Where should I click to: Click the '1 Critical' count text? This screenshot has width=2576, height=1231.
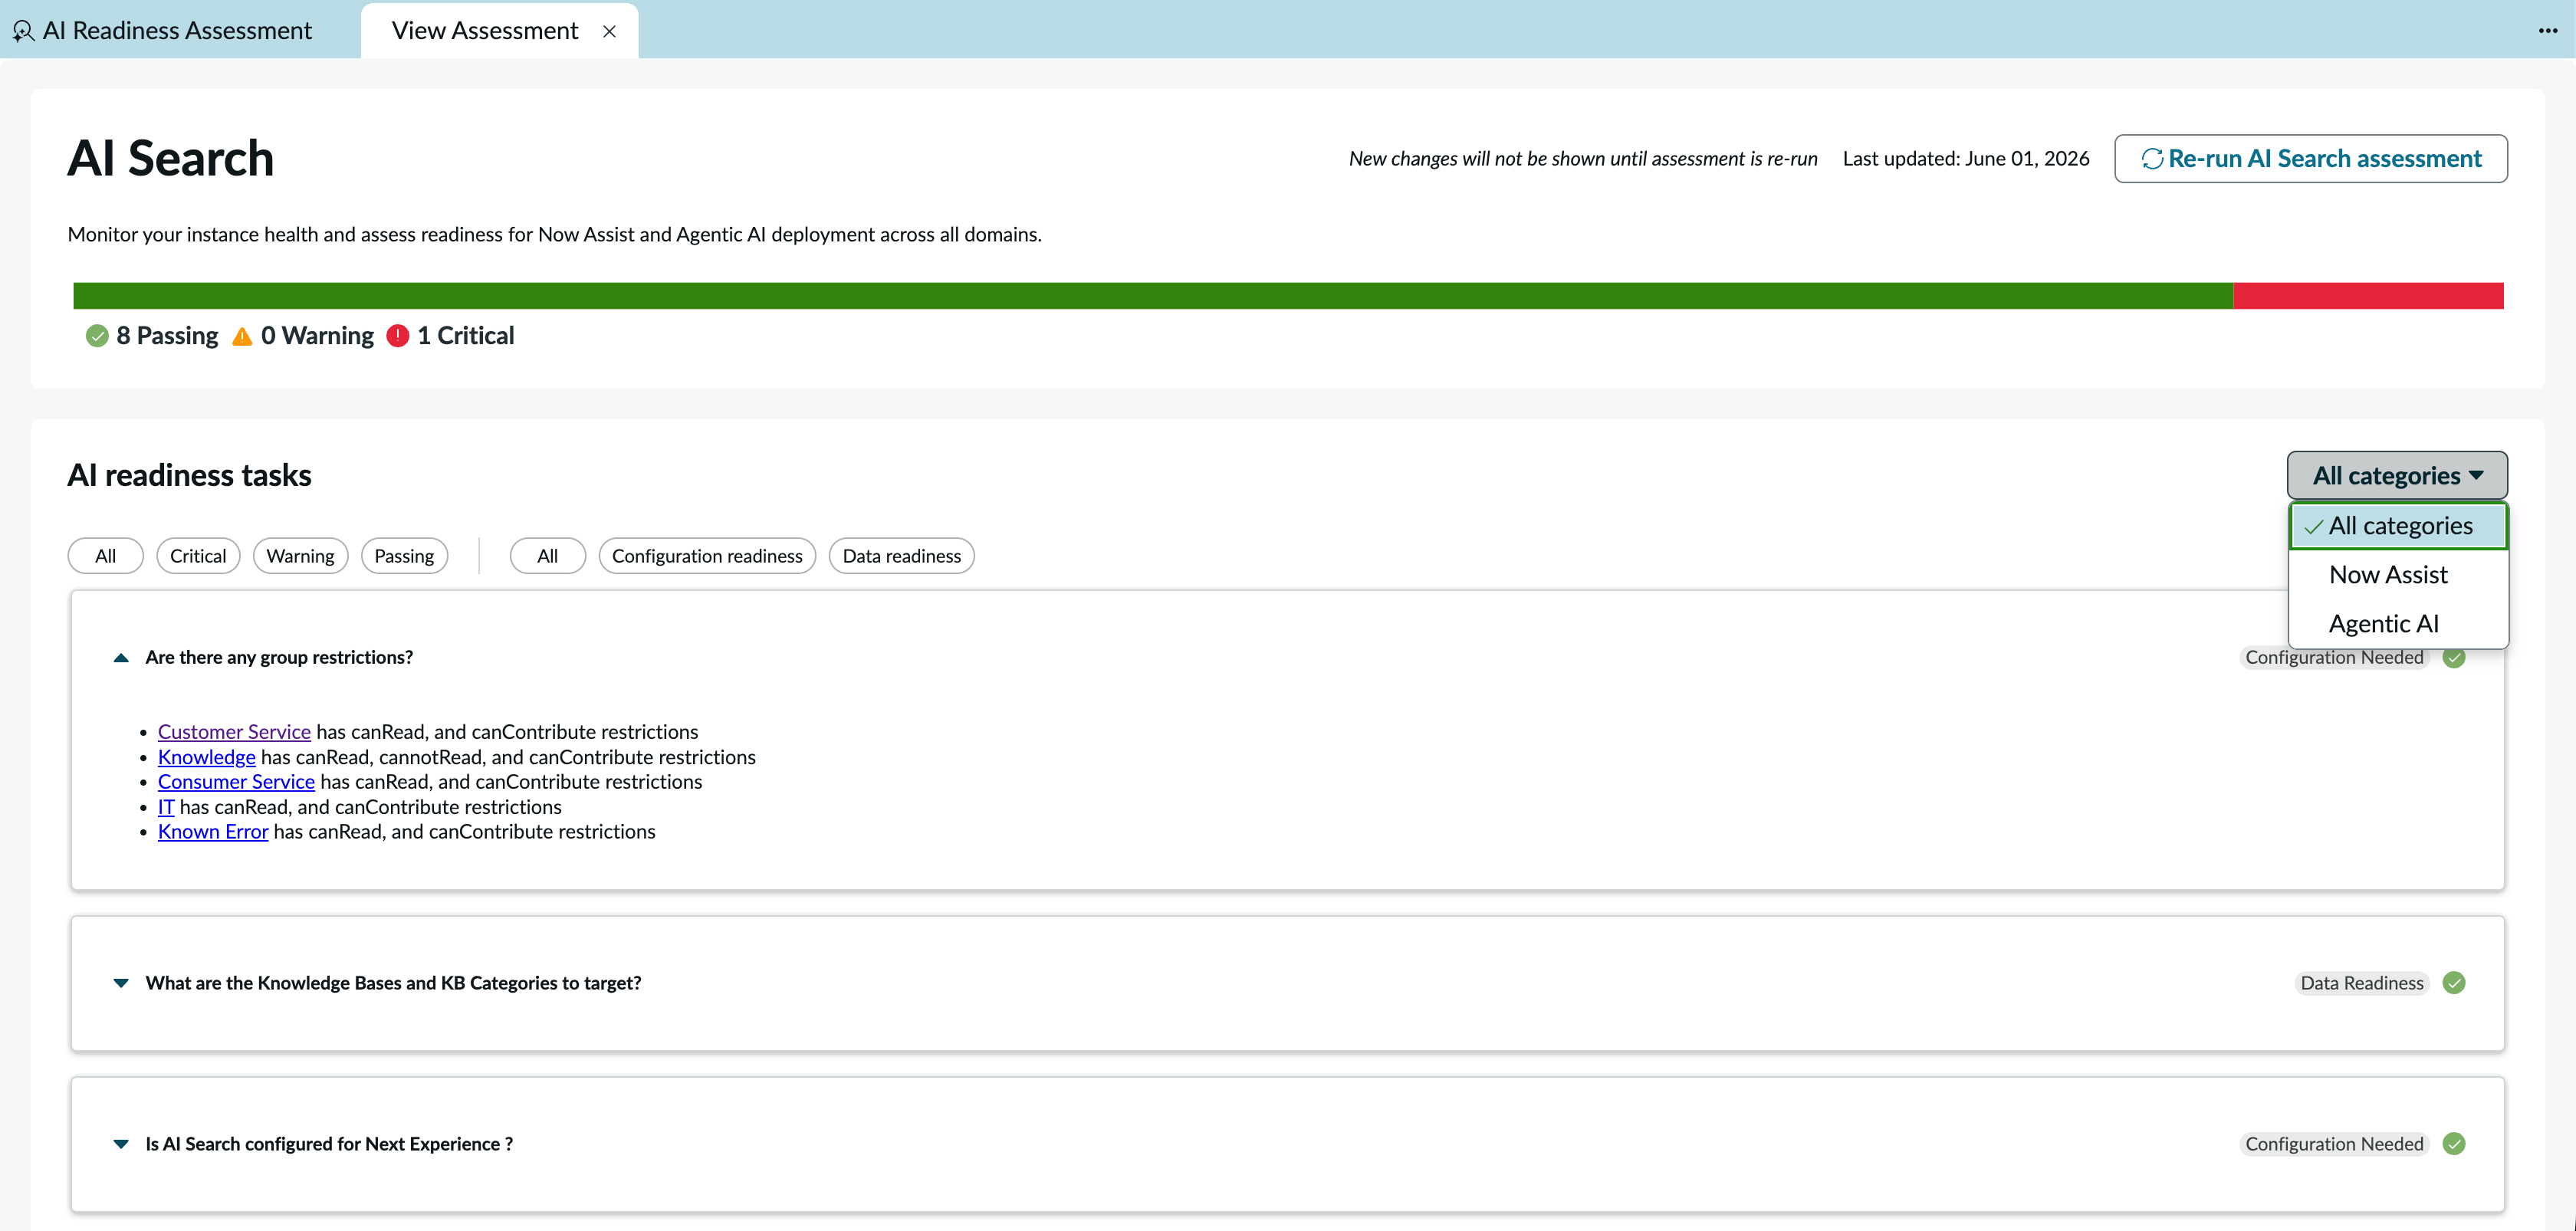465,336
